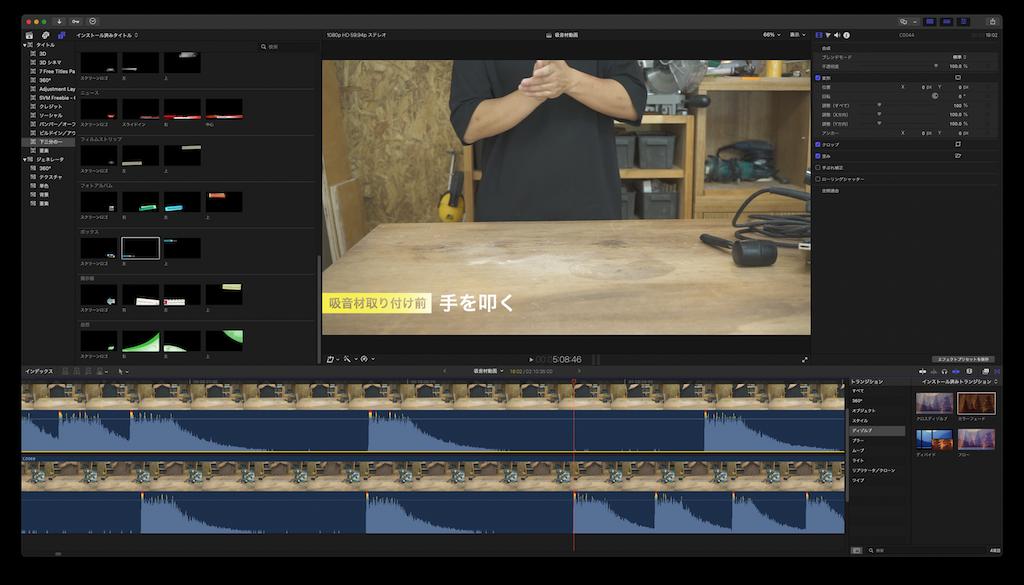The width and height of the screenshot is (1024, 585).
Task: Open the keyword editor key icon
Action: [76, 22]
